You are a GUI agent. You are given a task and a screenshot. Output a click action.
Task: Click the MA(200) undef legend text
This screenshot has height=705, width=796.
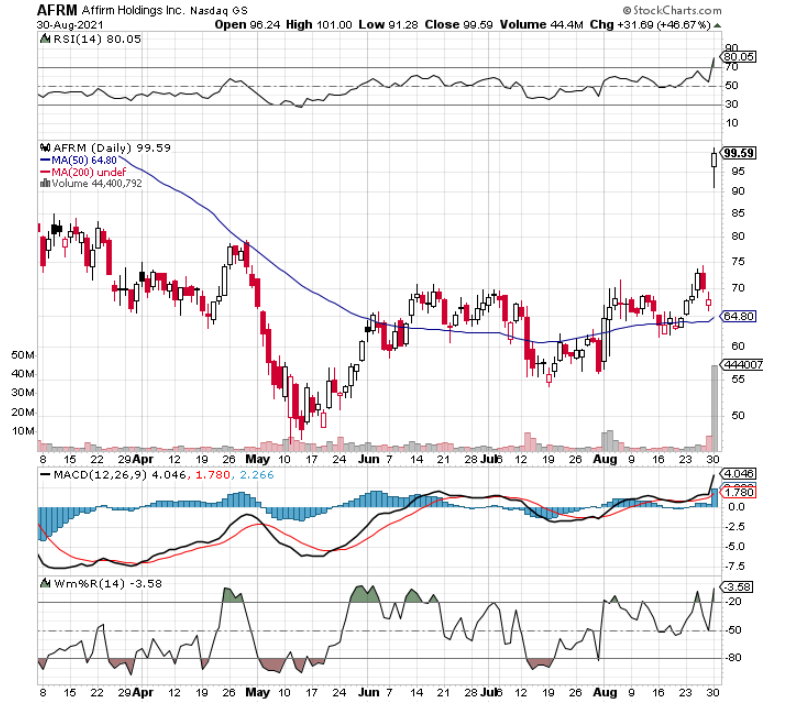pyautogui.click(x=88, y=173)
